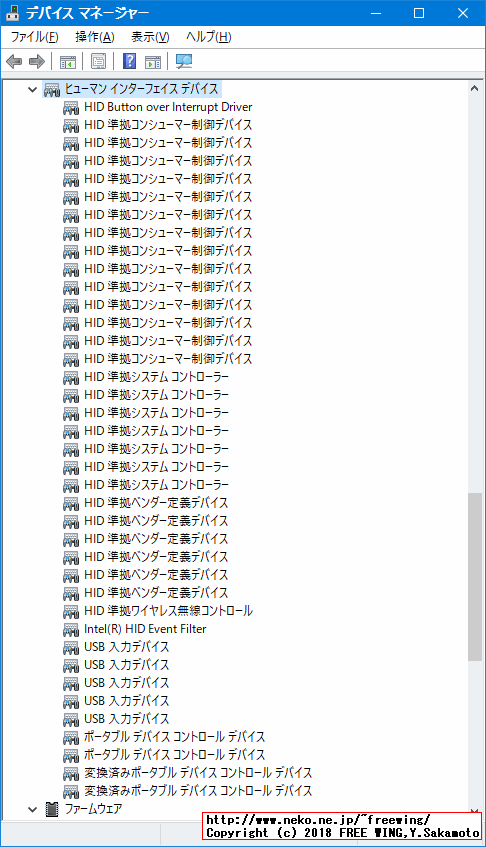This screenshot has width=486, height=847.
Task: Click the scrollbar up arrow
Action: point(475,89)
